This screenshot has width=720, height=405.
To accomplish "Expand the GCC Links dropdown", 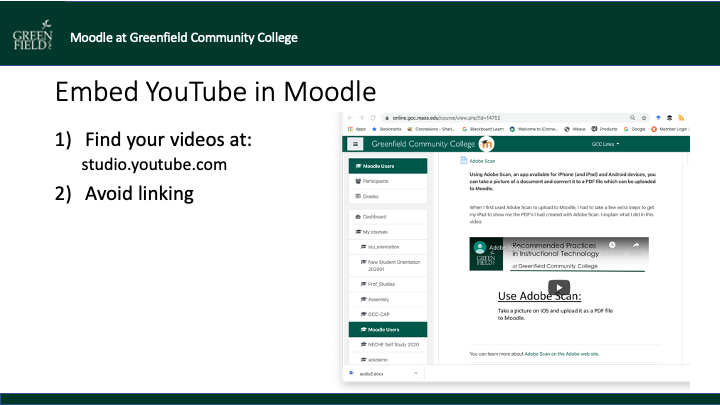I will tap(605, 144).
